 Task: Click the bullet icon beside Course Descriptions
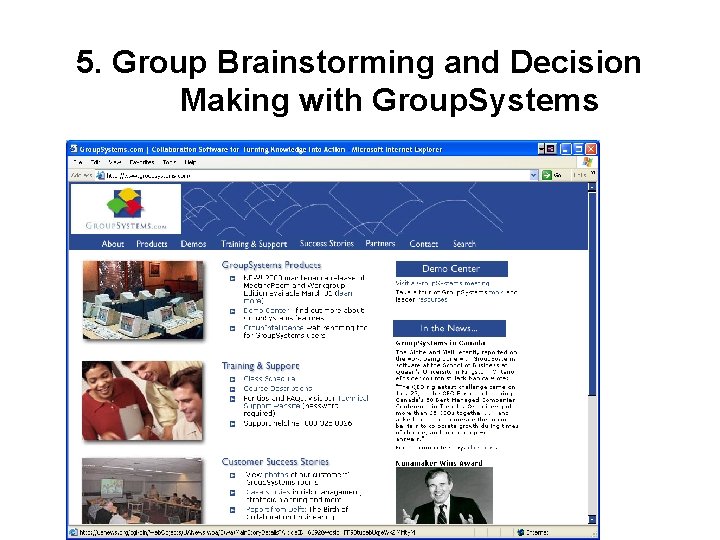click(232, 389)
